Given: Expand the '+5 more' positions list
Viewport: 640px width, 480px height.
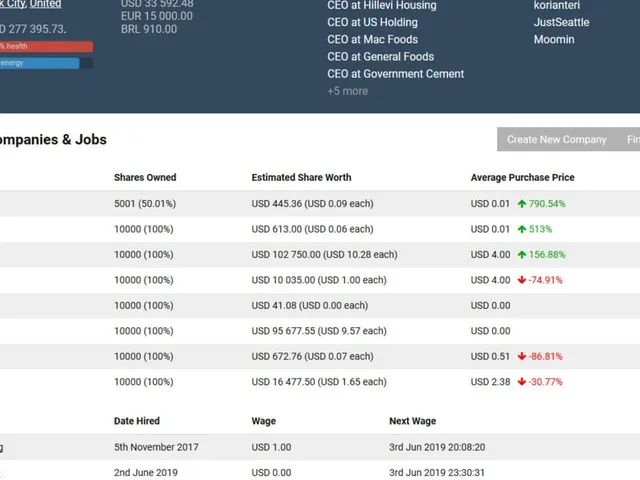Looking at the screenshot, I should pos(347,91).
